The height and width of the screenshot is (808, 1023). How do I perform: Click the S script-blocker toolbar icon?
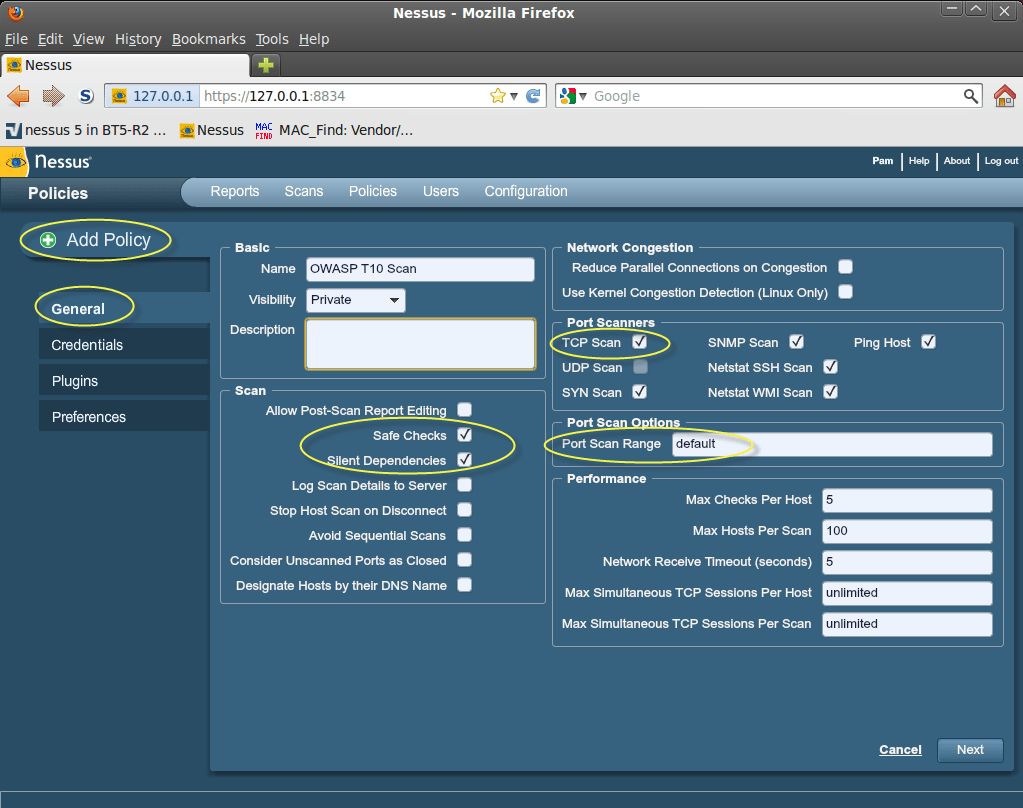tap(86, 96)
